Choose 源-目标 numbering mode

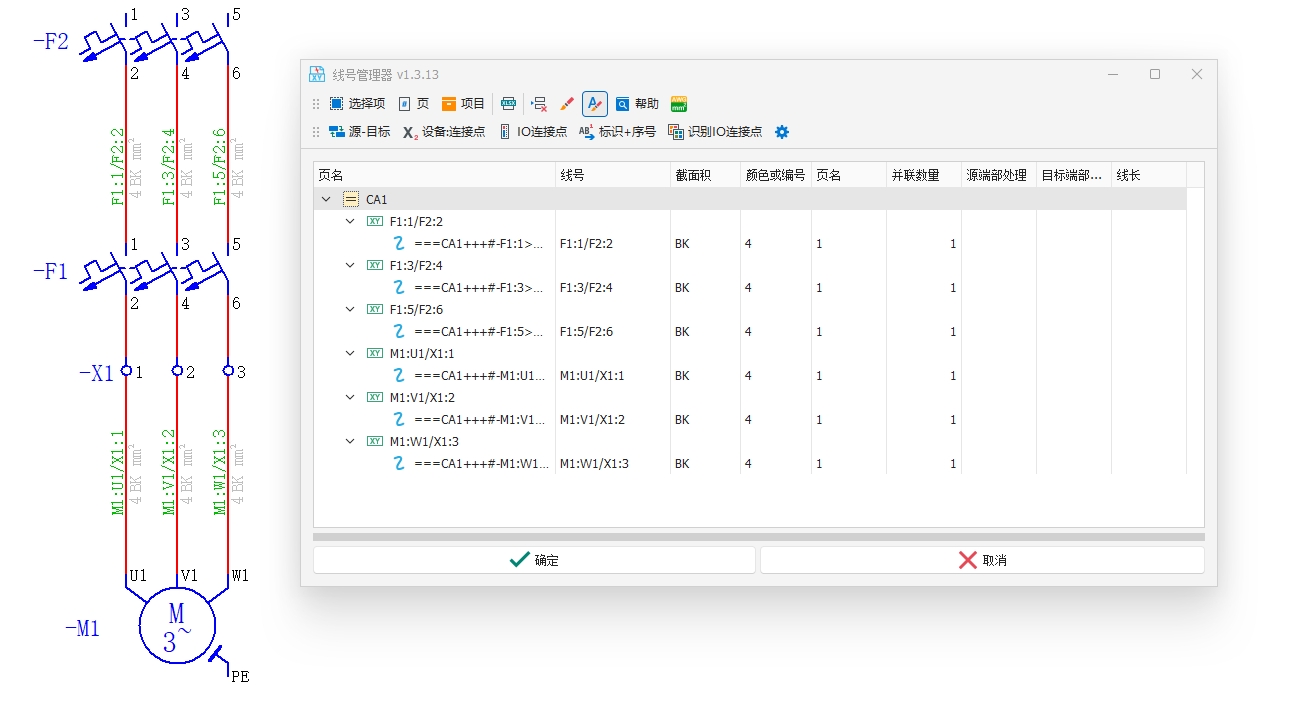pyautogui.click(x=359, y=132)
